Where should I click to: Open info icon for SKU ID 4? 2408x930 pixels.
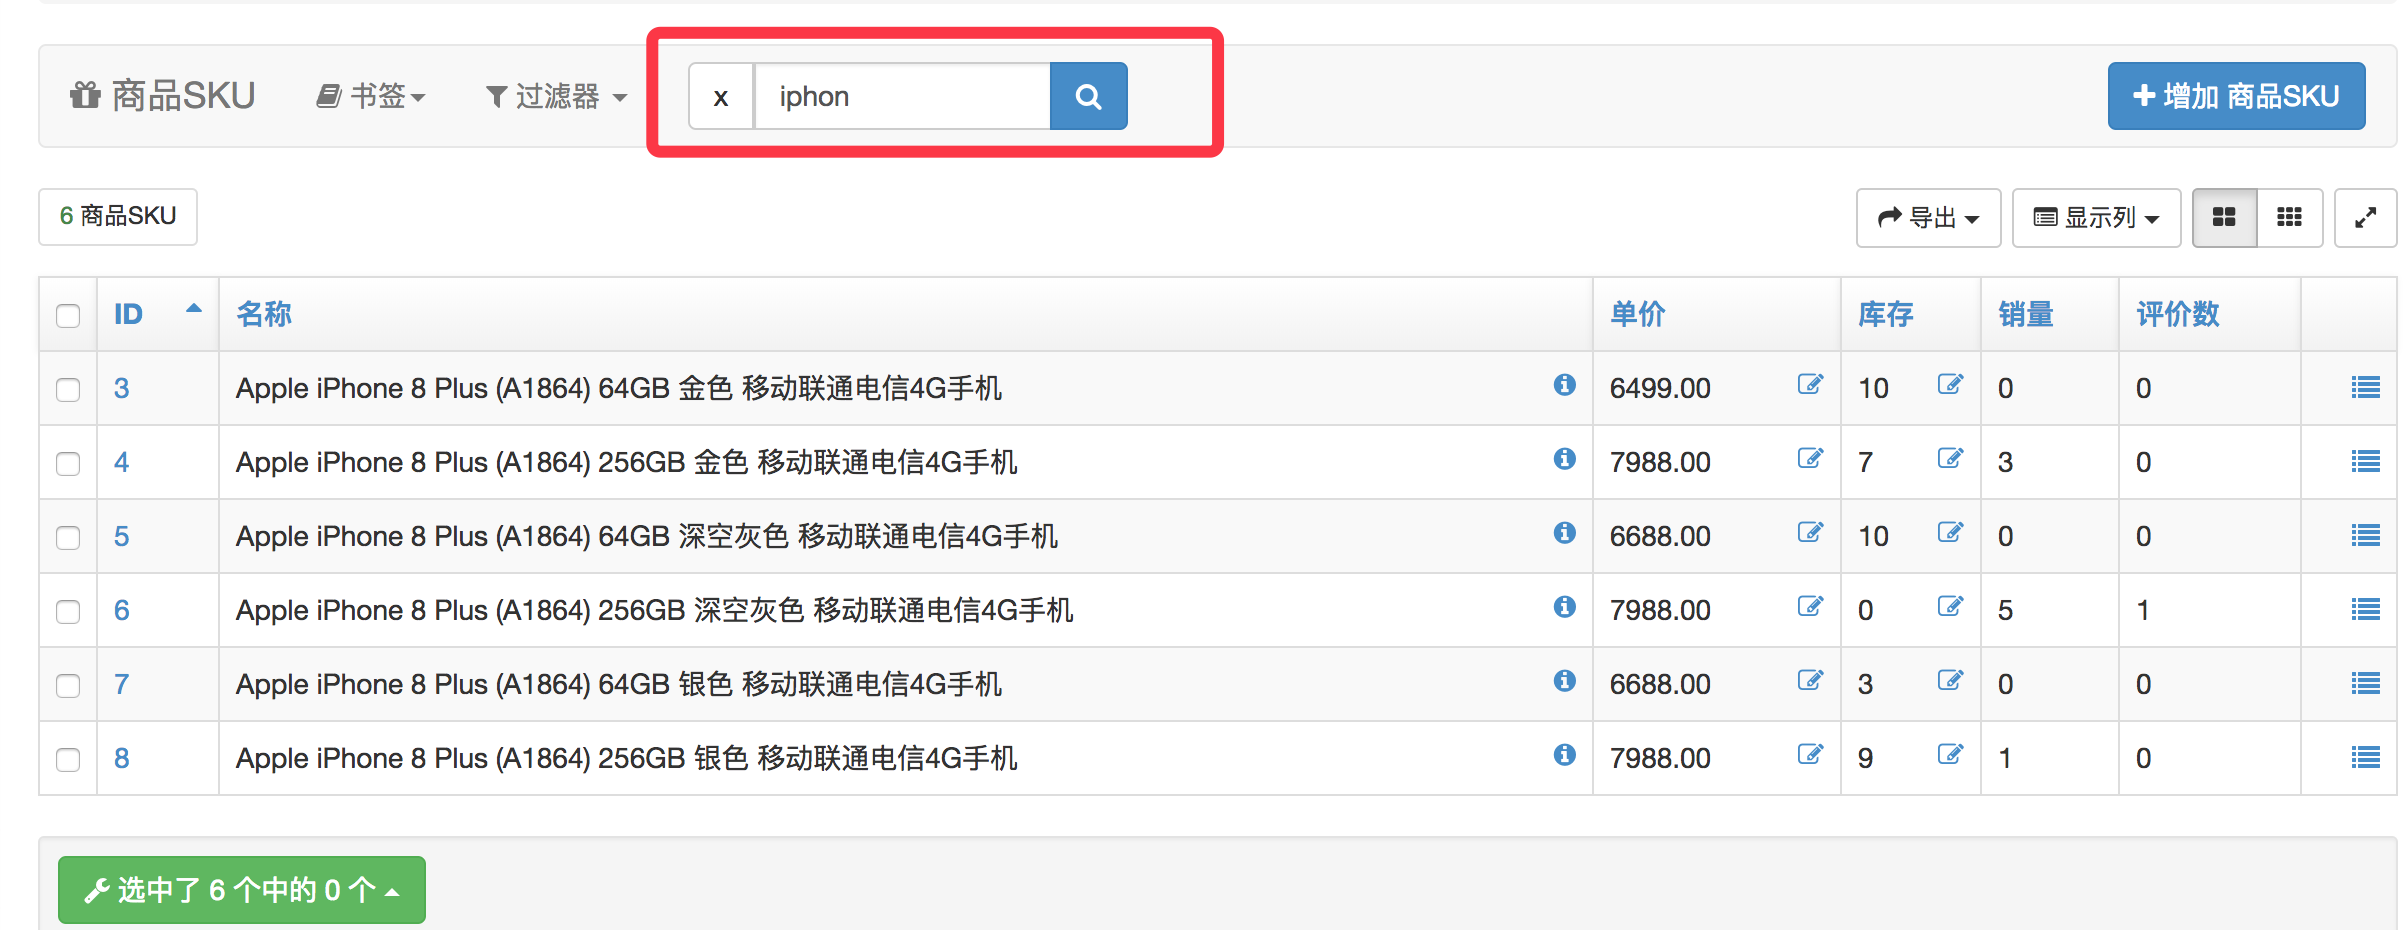(x=1565, y=459)
